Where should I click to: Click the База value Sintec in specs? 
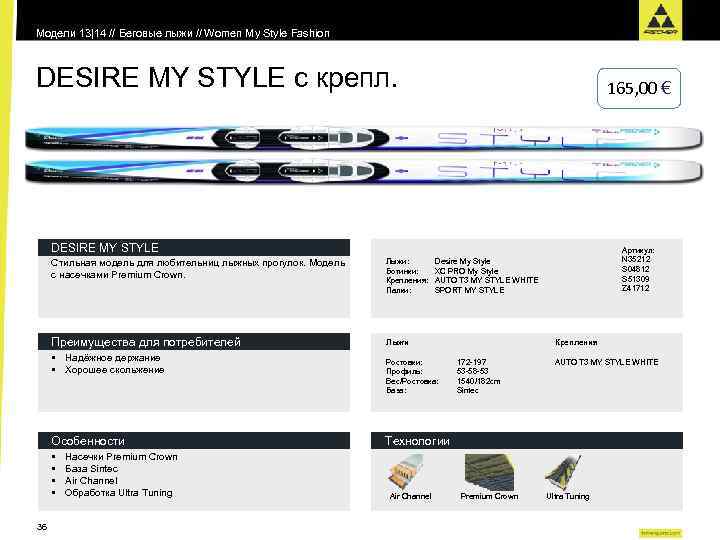(467, 390)
